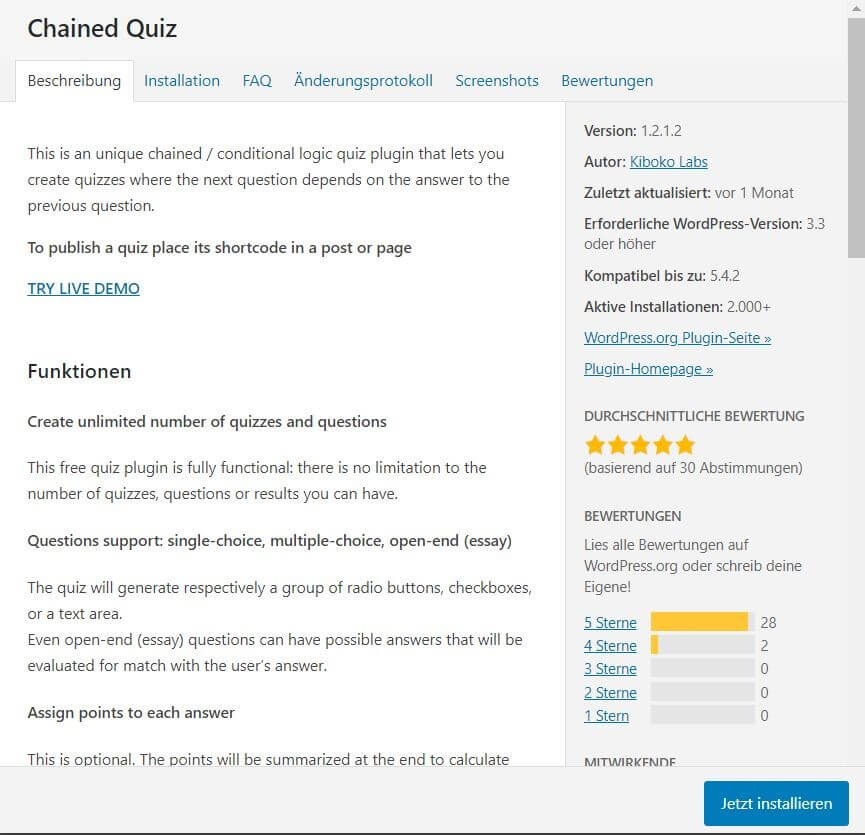Image resolution: width=865 pixels, height=835 pixels.
Task: Click the Jetzt installieren button
Action: [776, 803]
